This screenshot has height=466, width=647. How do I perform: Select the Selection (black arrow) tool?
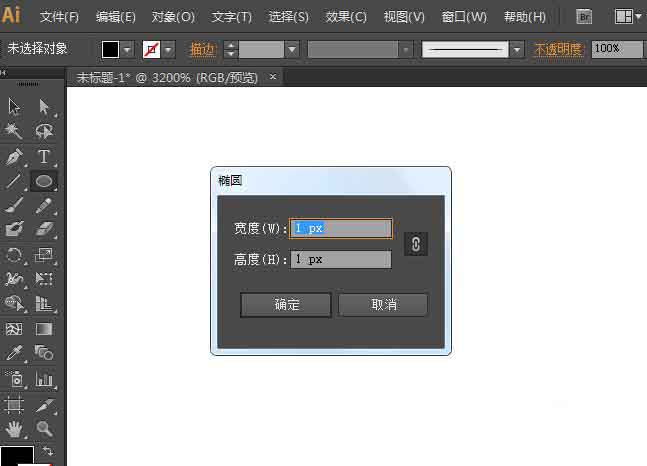14,106
